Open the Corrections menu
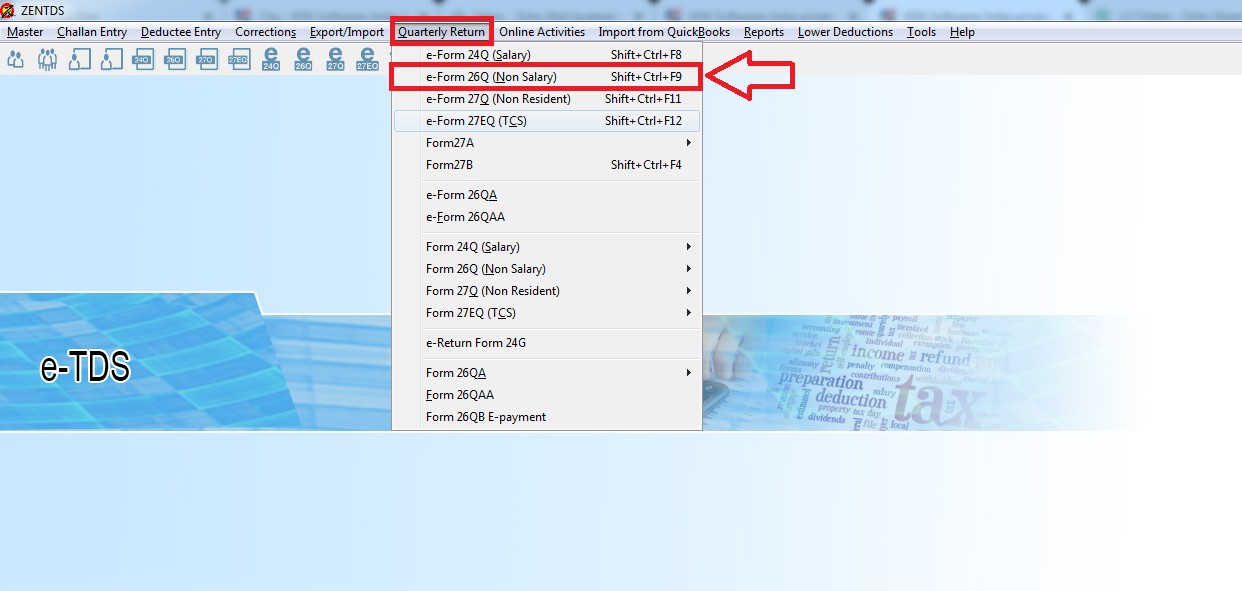The width and height of the screenshot is (1242, 591). pos(266,32)
